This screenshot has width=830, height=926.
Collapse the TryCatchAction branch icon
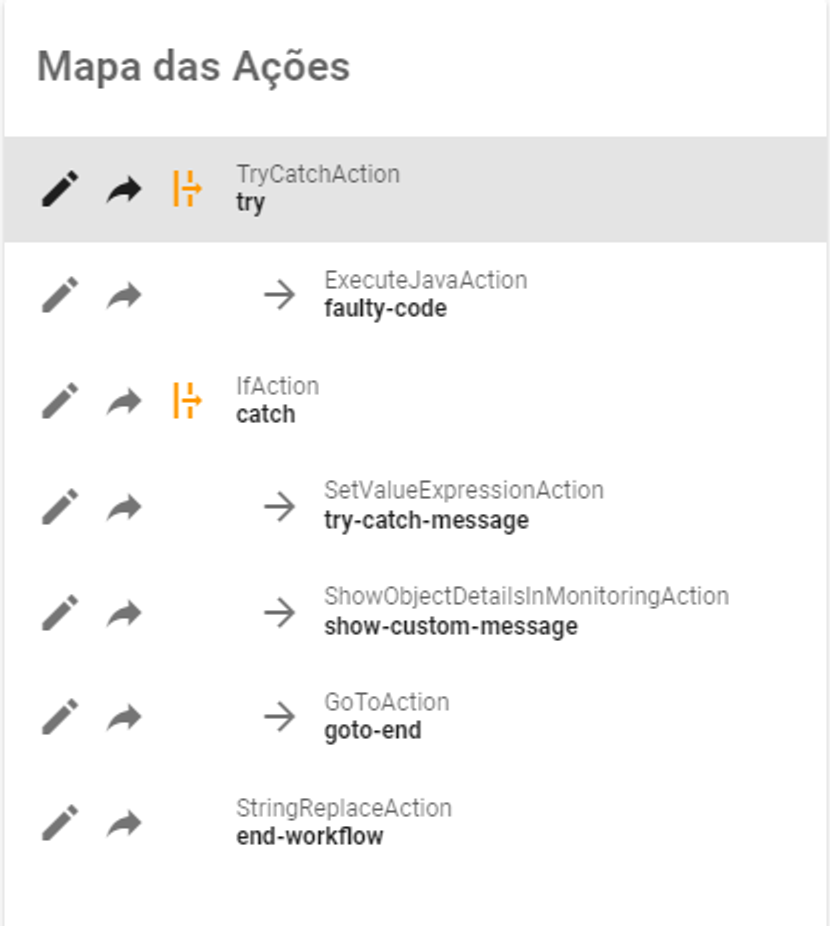(x=187, y=189)
